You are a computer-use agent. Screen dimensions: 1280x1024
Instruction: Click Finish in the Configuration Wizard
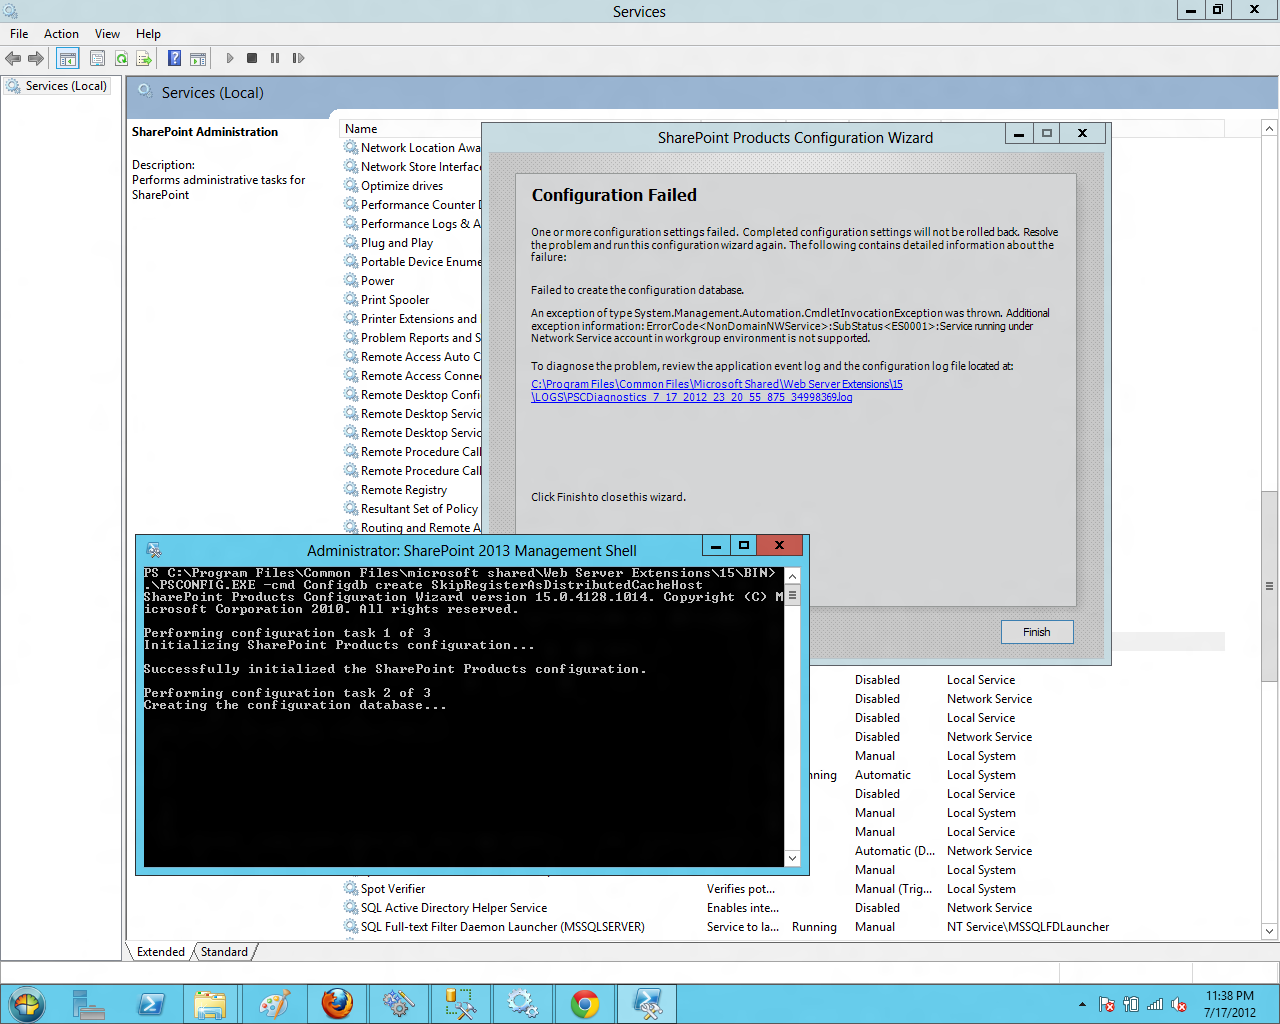[1037, 632]
